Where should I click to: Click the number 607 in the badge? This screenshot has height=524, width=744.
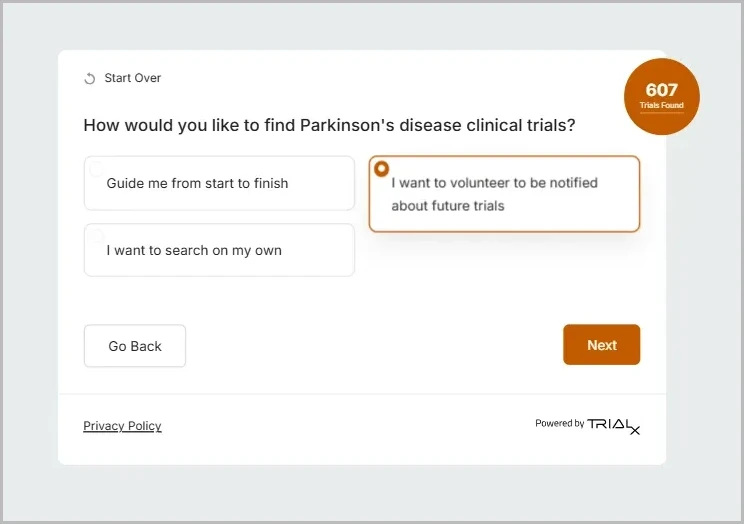pos(661,90)
